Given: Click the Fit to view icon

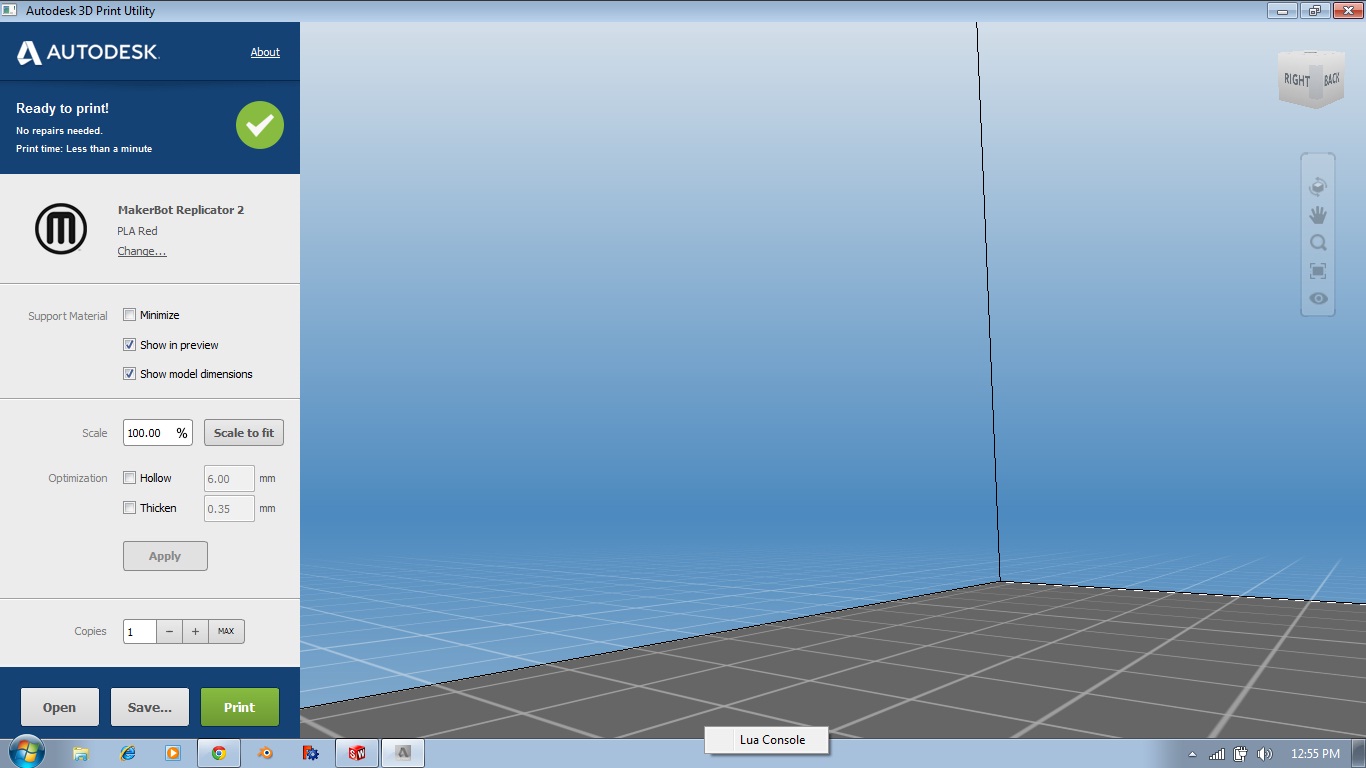Looking at the screenshot, I should [x=1318, y=271].
